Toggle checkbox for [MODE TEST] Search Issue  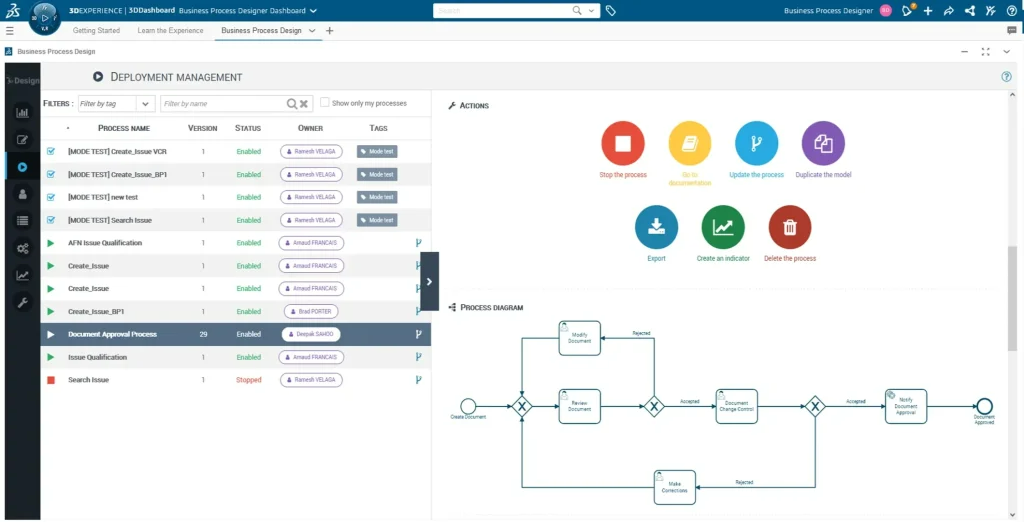coord(51,220)
